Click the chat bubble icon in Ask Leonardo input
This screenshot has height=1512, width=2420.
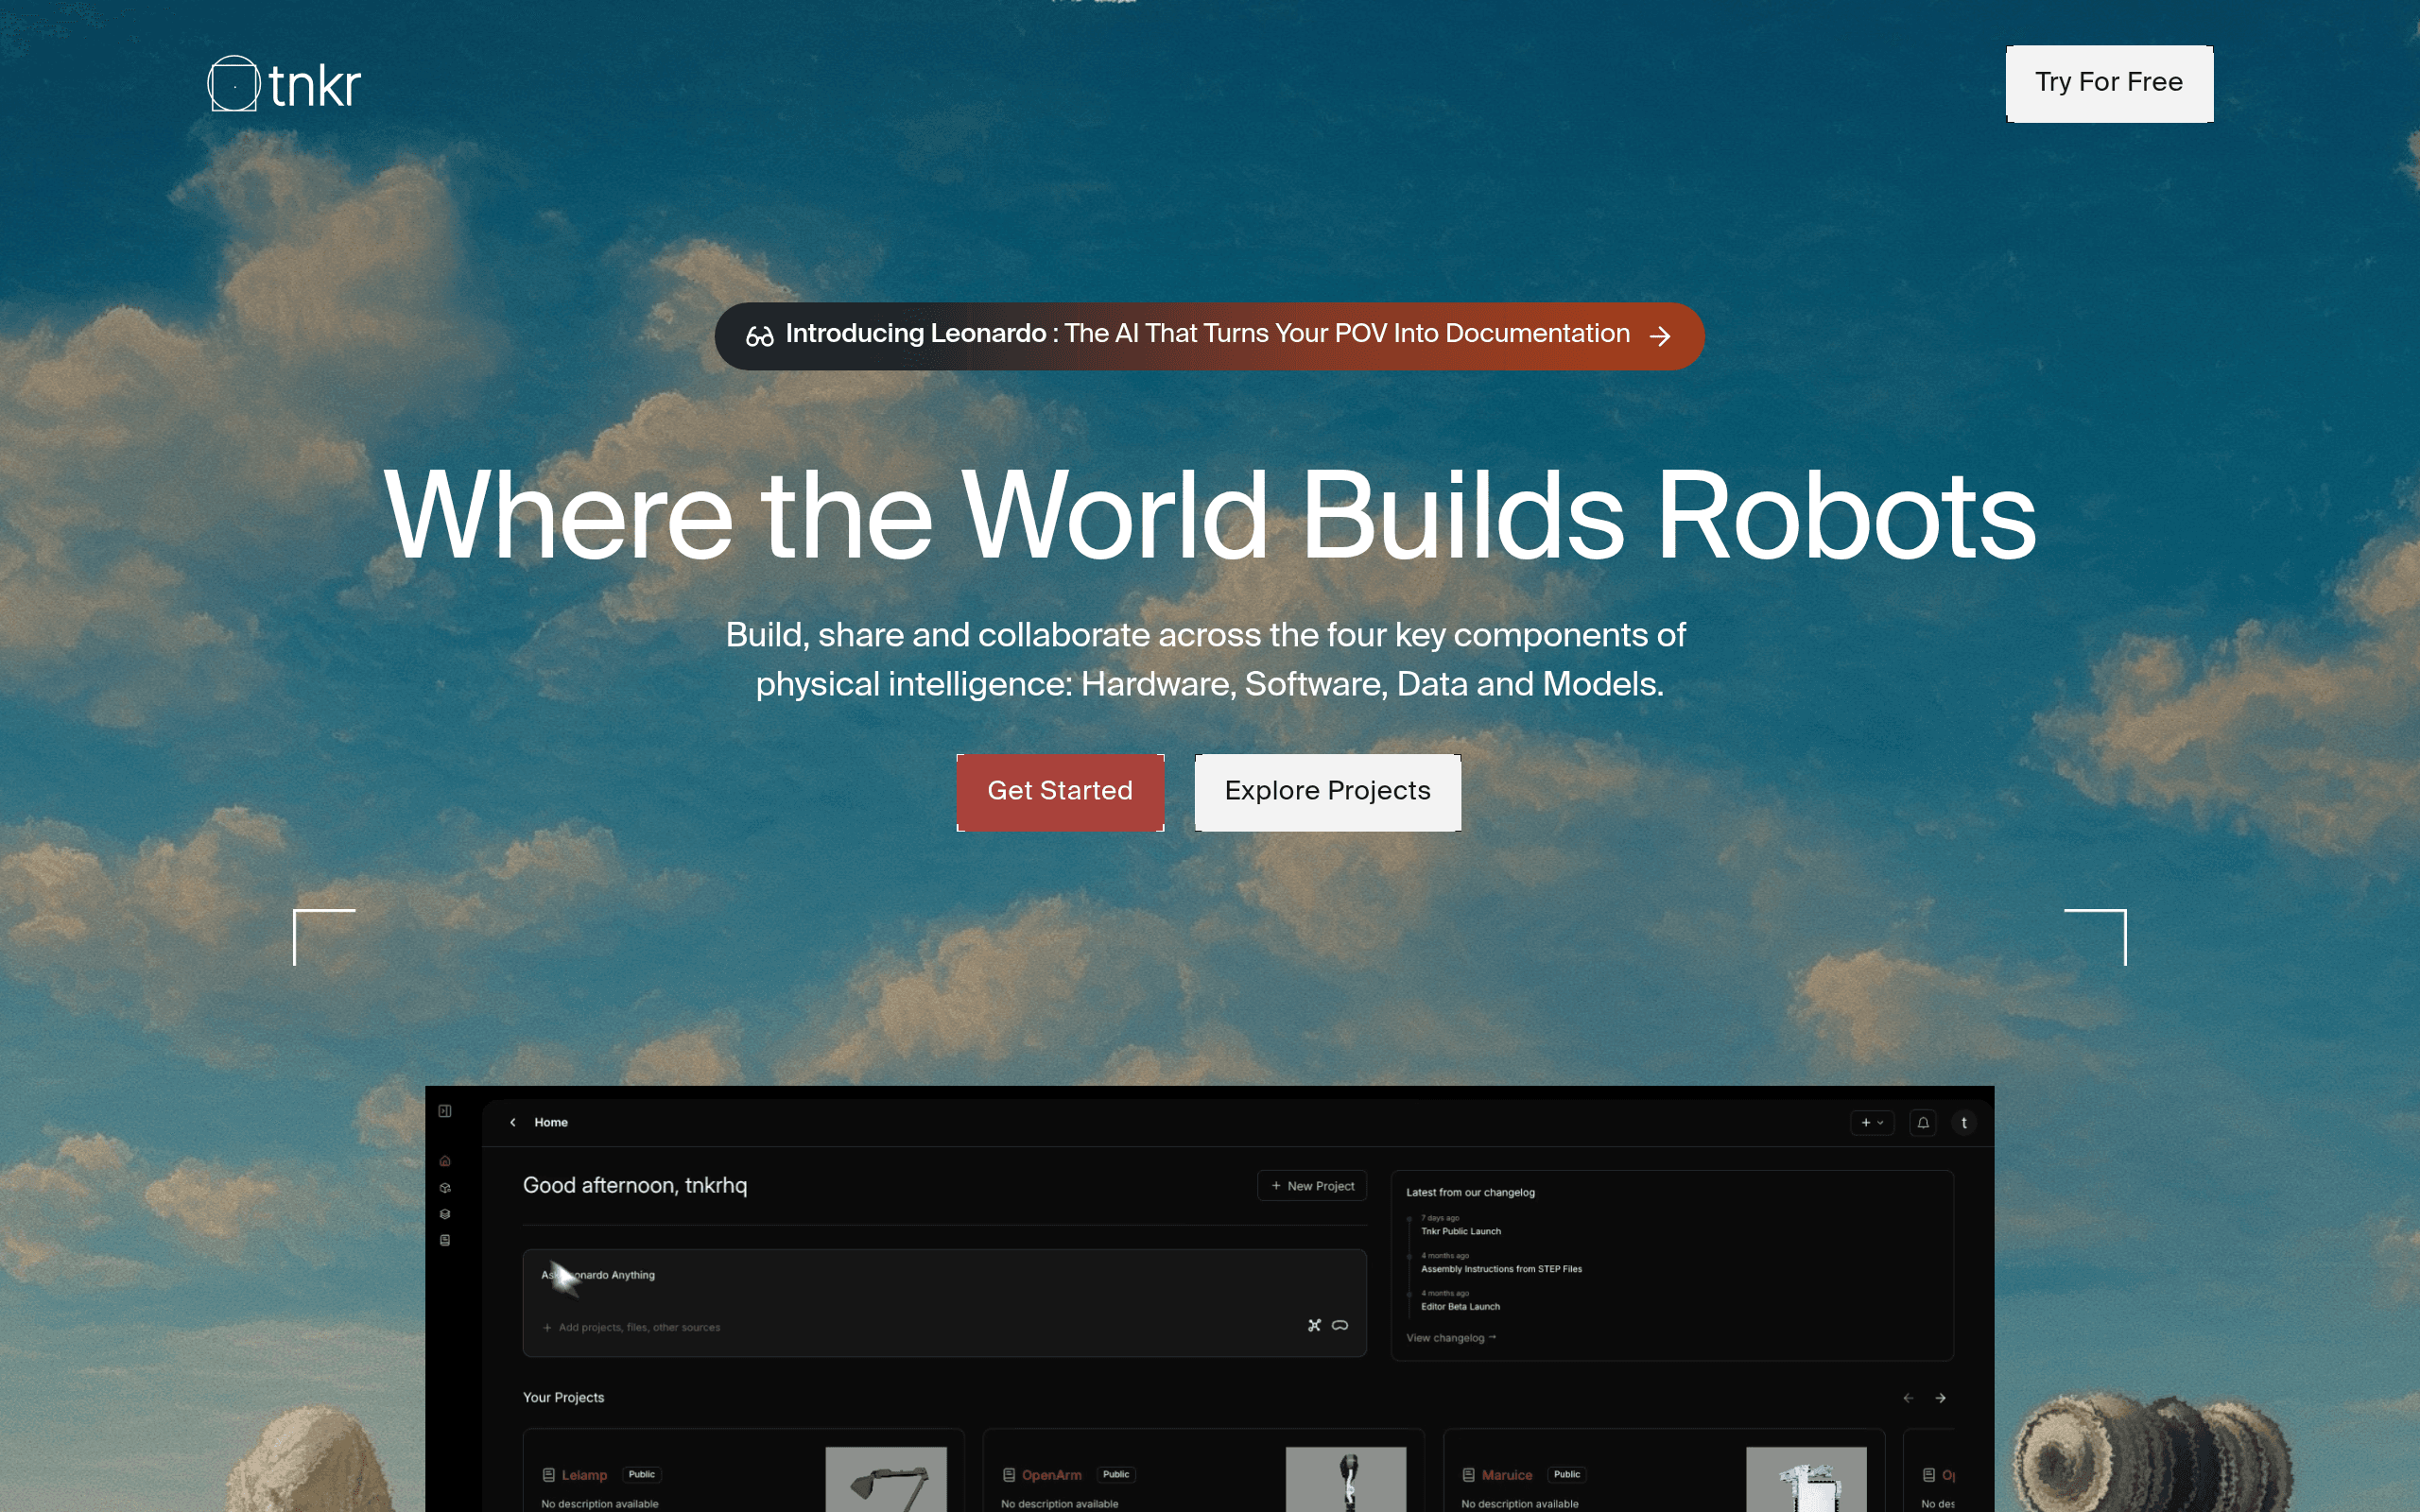click(x=1340, y=1325)
